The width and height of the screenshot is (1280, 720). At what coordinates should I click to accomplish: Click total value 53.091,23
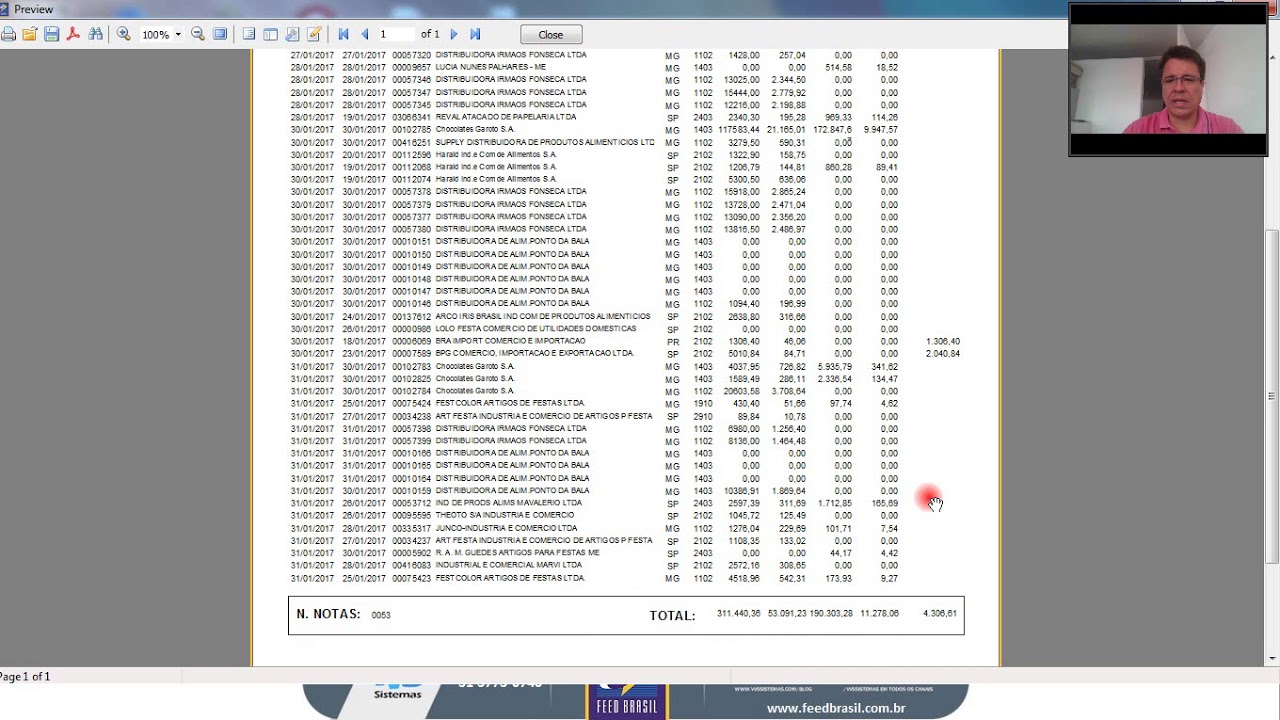tap(787, 613)
